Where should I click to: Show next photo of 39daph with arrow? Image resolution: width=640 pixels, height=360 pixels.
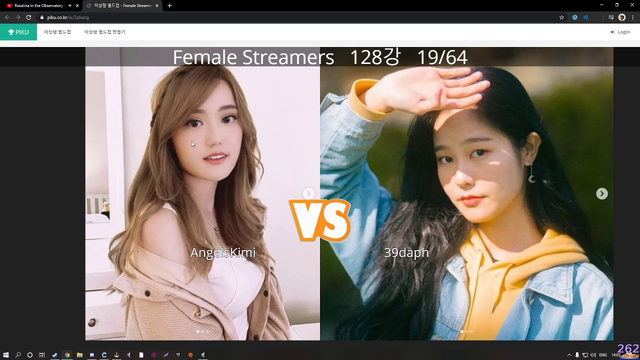coord(602,193)
